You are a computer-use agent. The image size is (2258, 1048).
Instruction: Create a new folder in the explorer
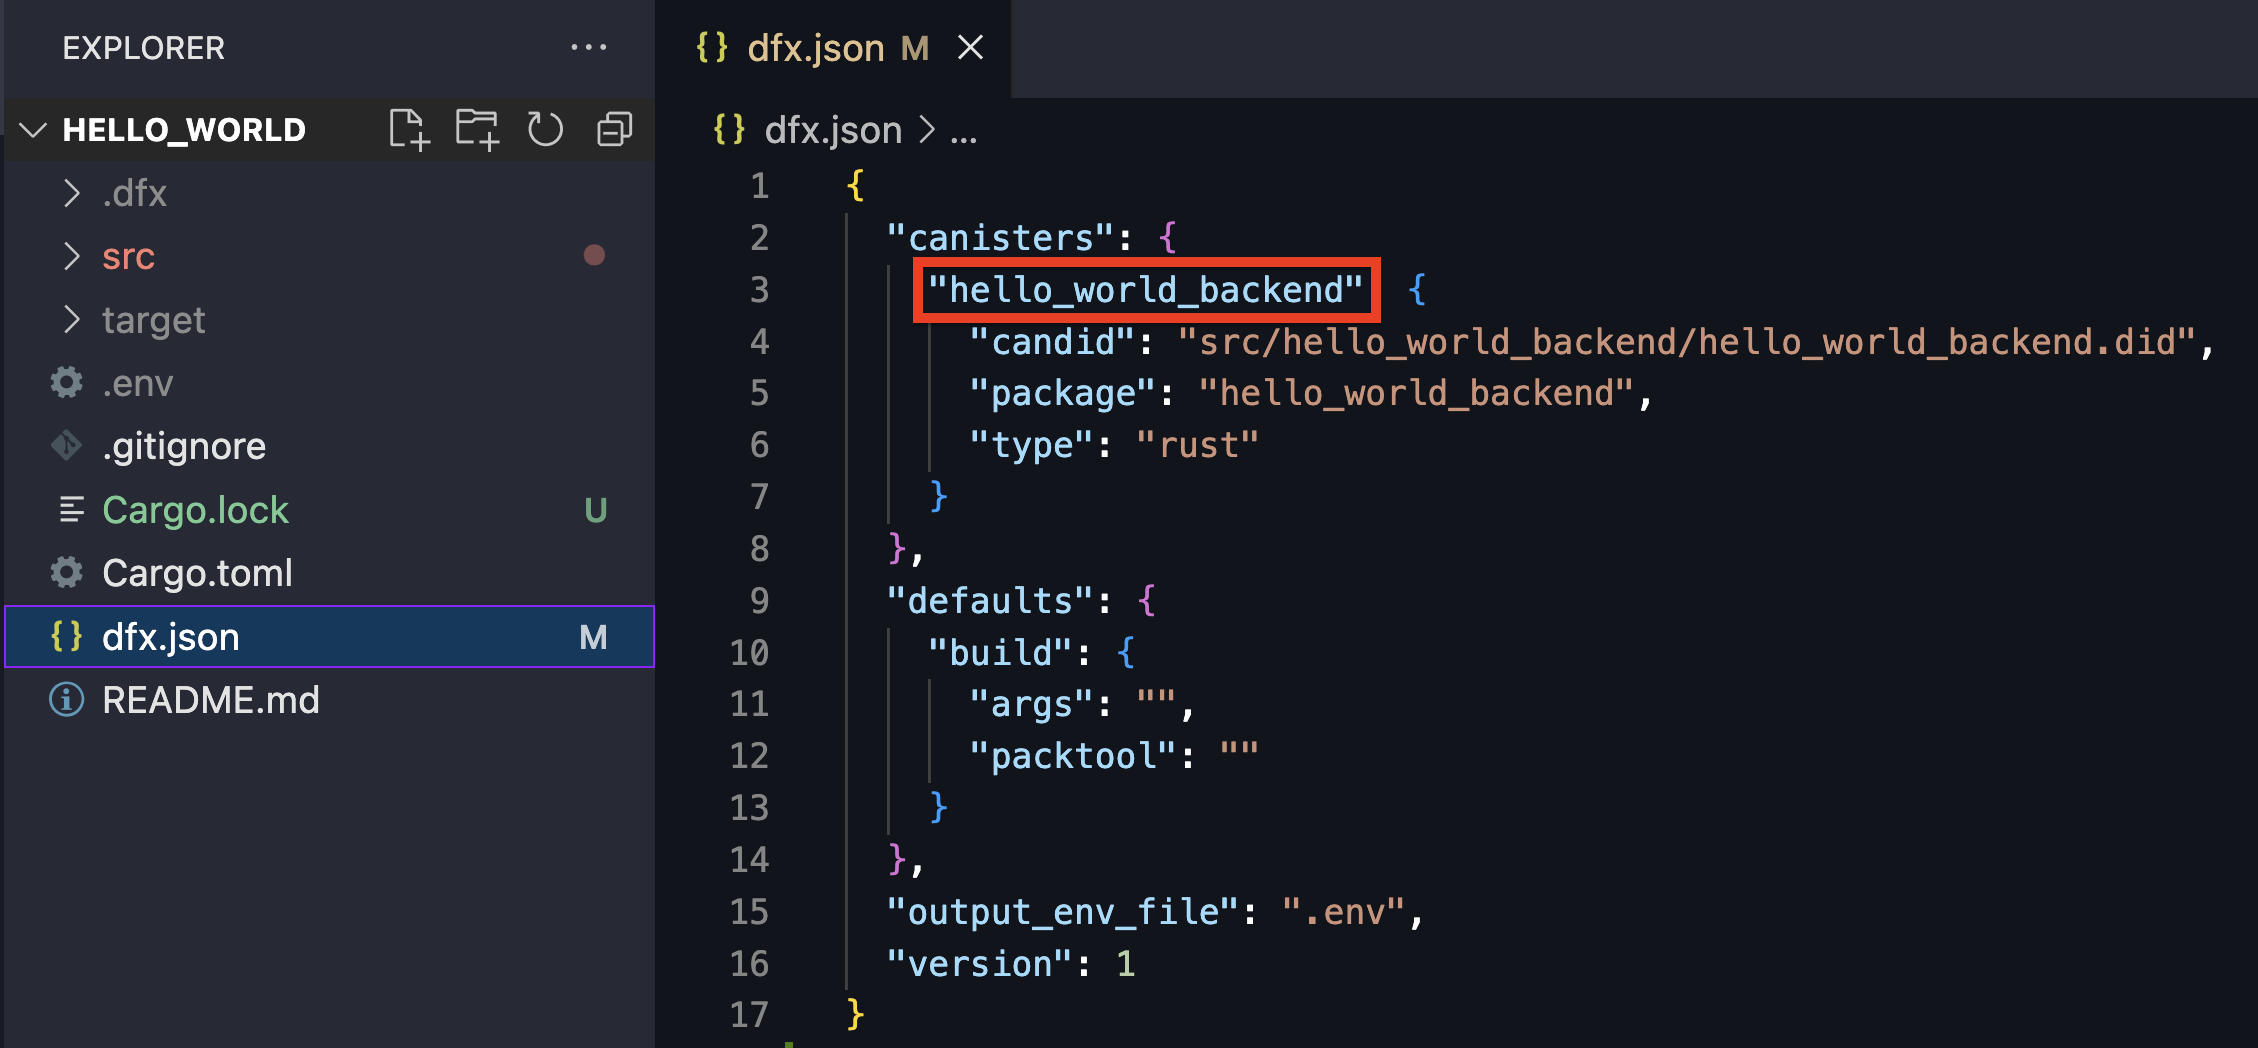477,129
